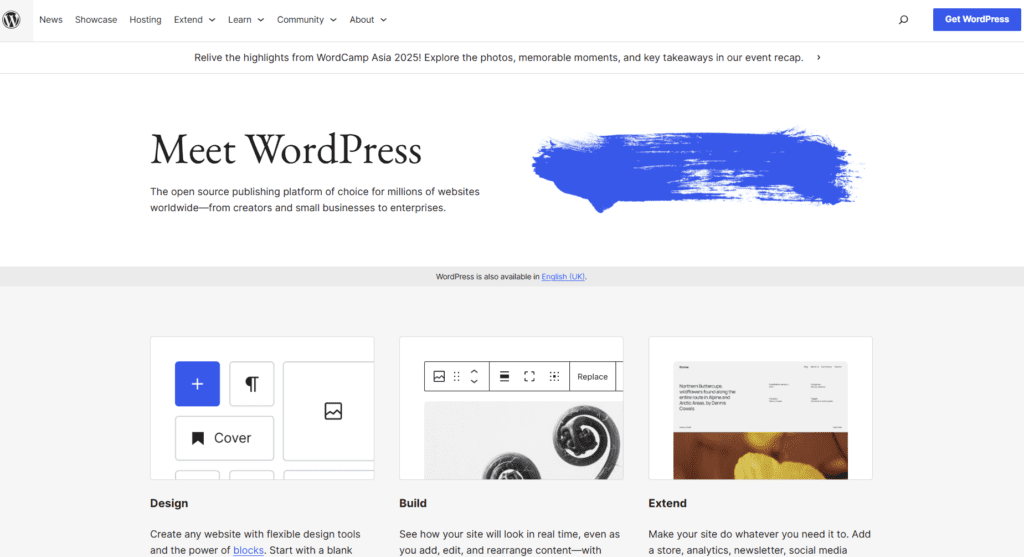Click the blue plus add-block icon
Viewport: 1024px width, 557px height.
(197, 383)
